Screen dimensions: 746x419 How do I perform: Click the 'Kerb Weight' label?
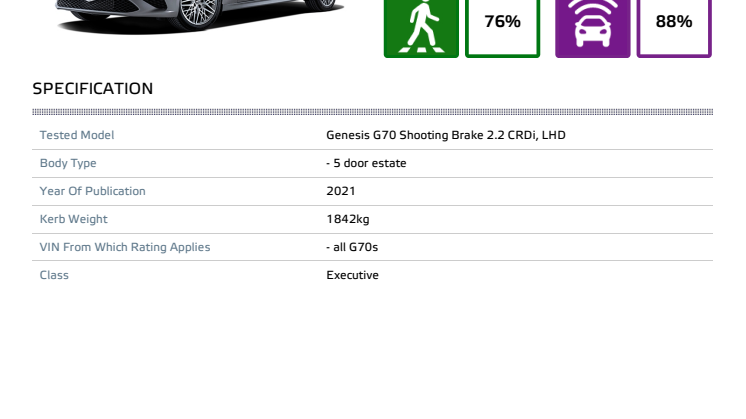point(73,219)
